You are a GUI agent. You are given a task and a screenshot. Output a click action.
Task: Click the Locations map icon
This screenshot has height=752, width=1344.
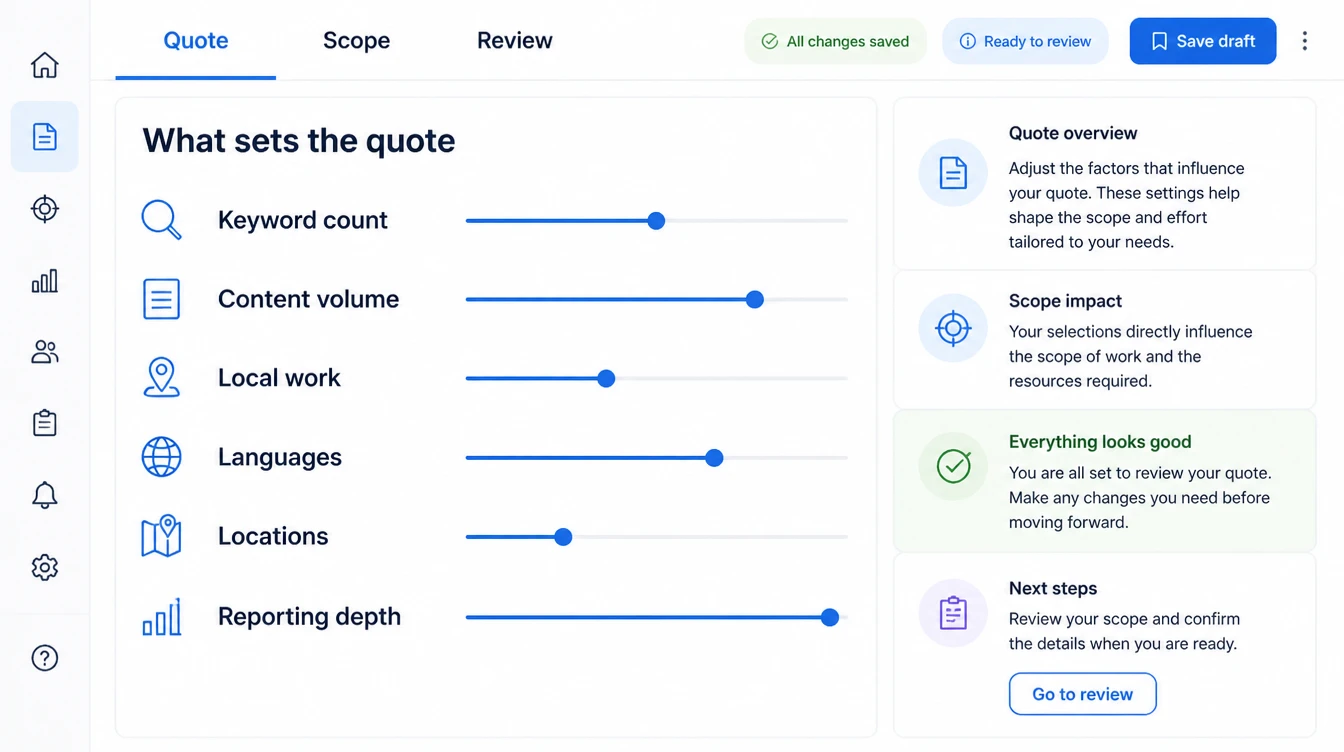coord(161,536)
